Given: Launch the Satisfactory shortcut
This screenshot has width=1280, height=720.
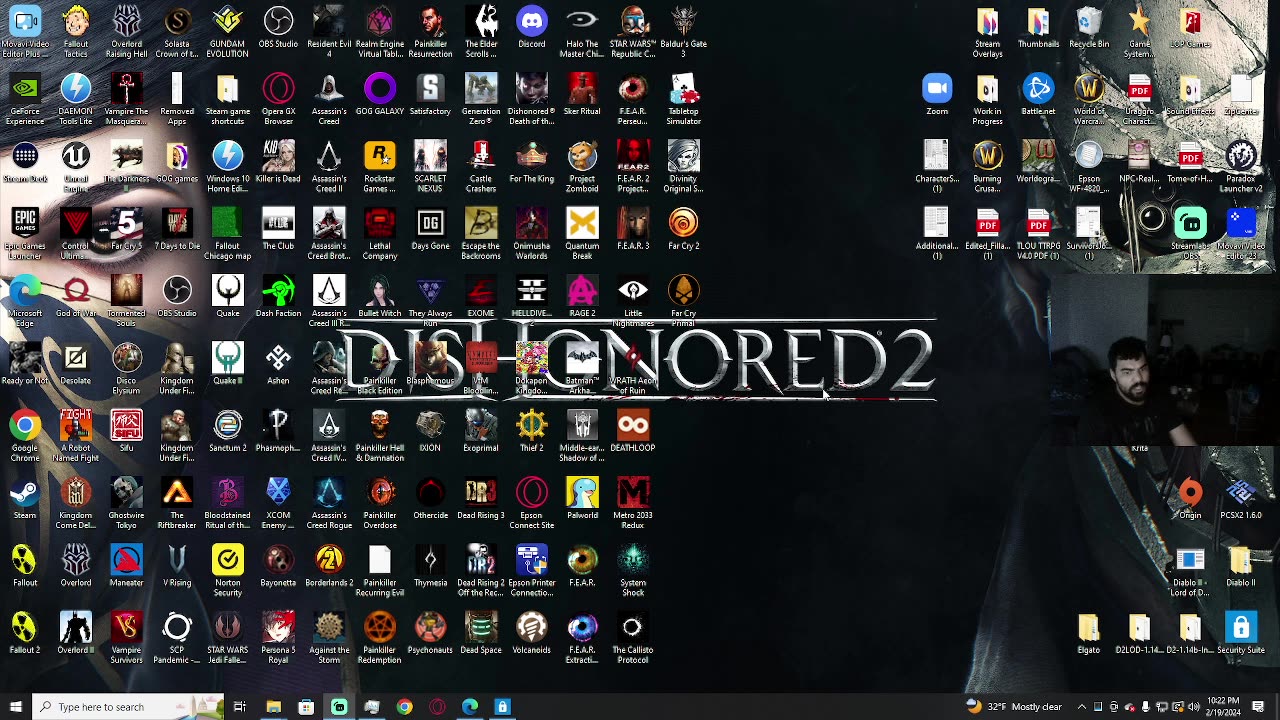Looking at the screenshot, I should (430, 94).
